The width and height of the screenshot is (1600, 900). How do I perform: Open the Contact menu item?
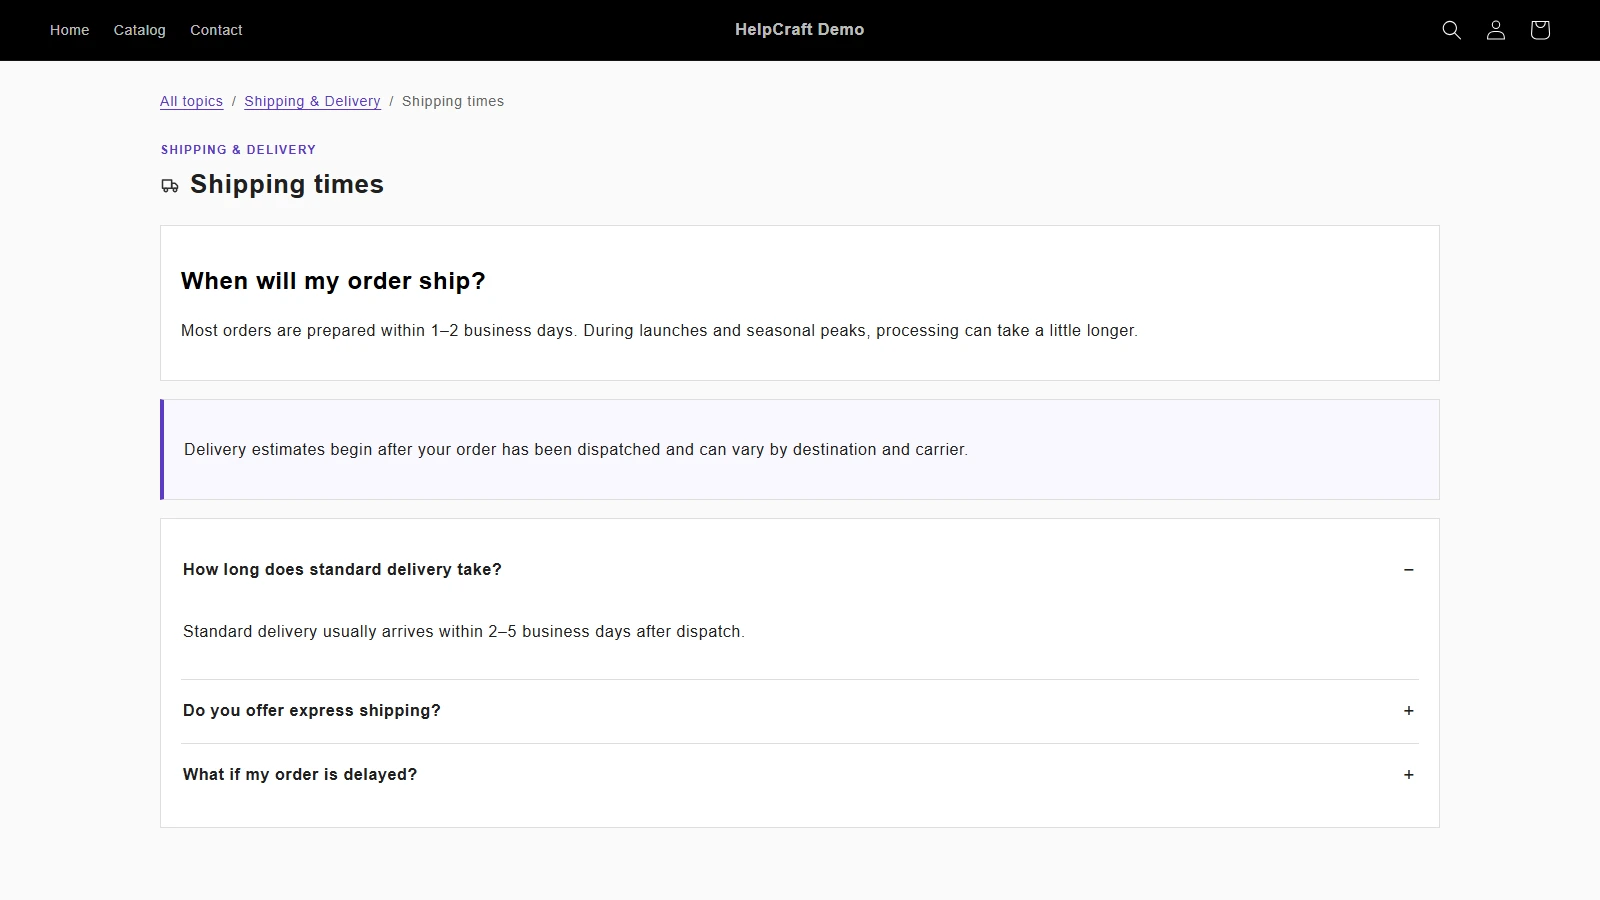click(216, 30)
